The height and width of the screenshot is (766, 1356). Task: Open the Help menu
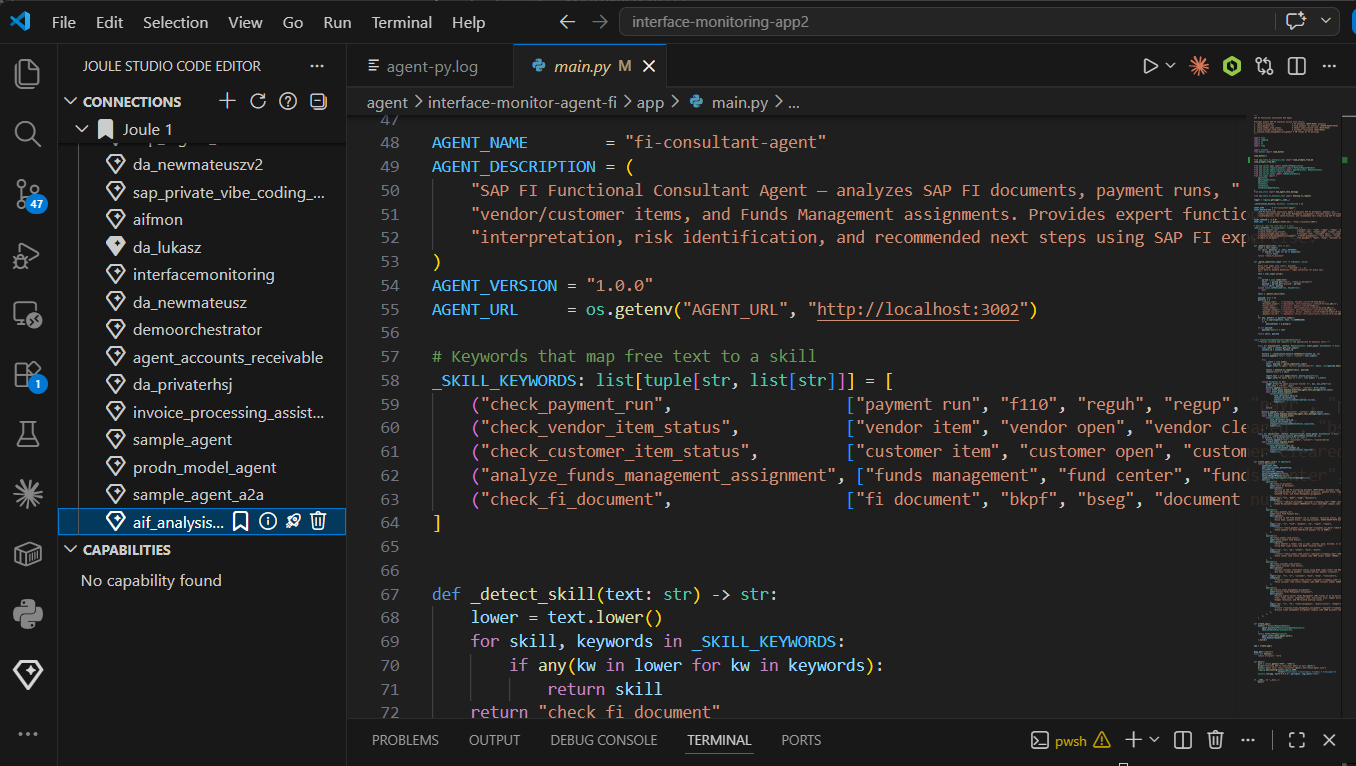coord(468,22)
